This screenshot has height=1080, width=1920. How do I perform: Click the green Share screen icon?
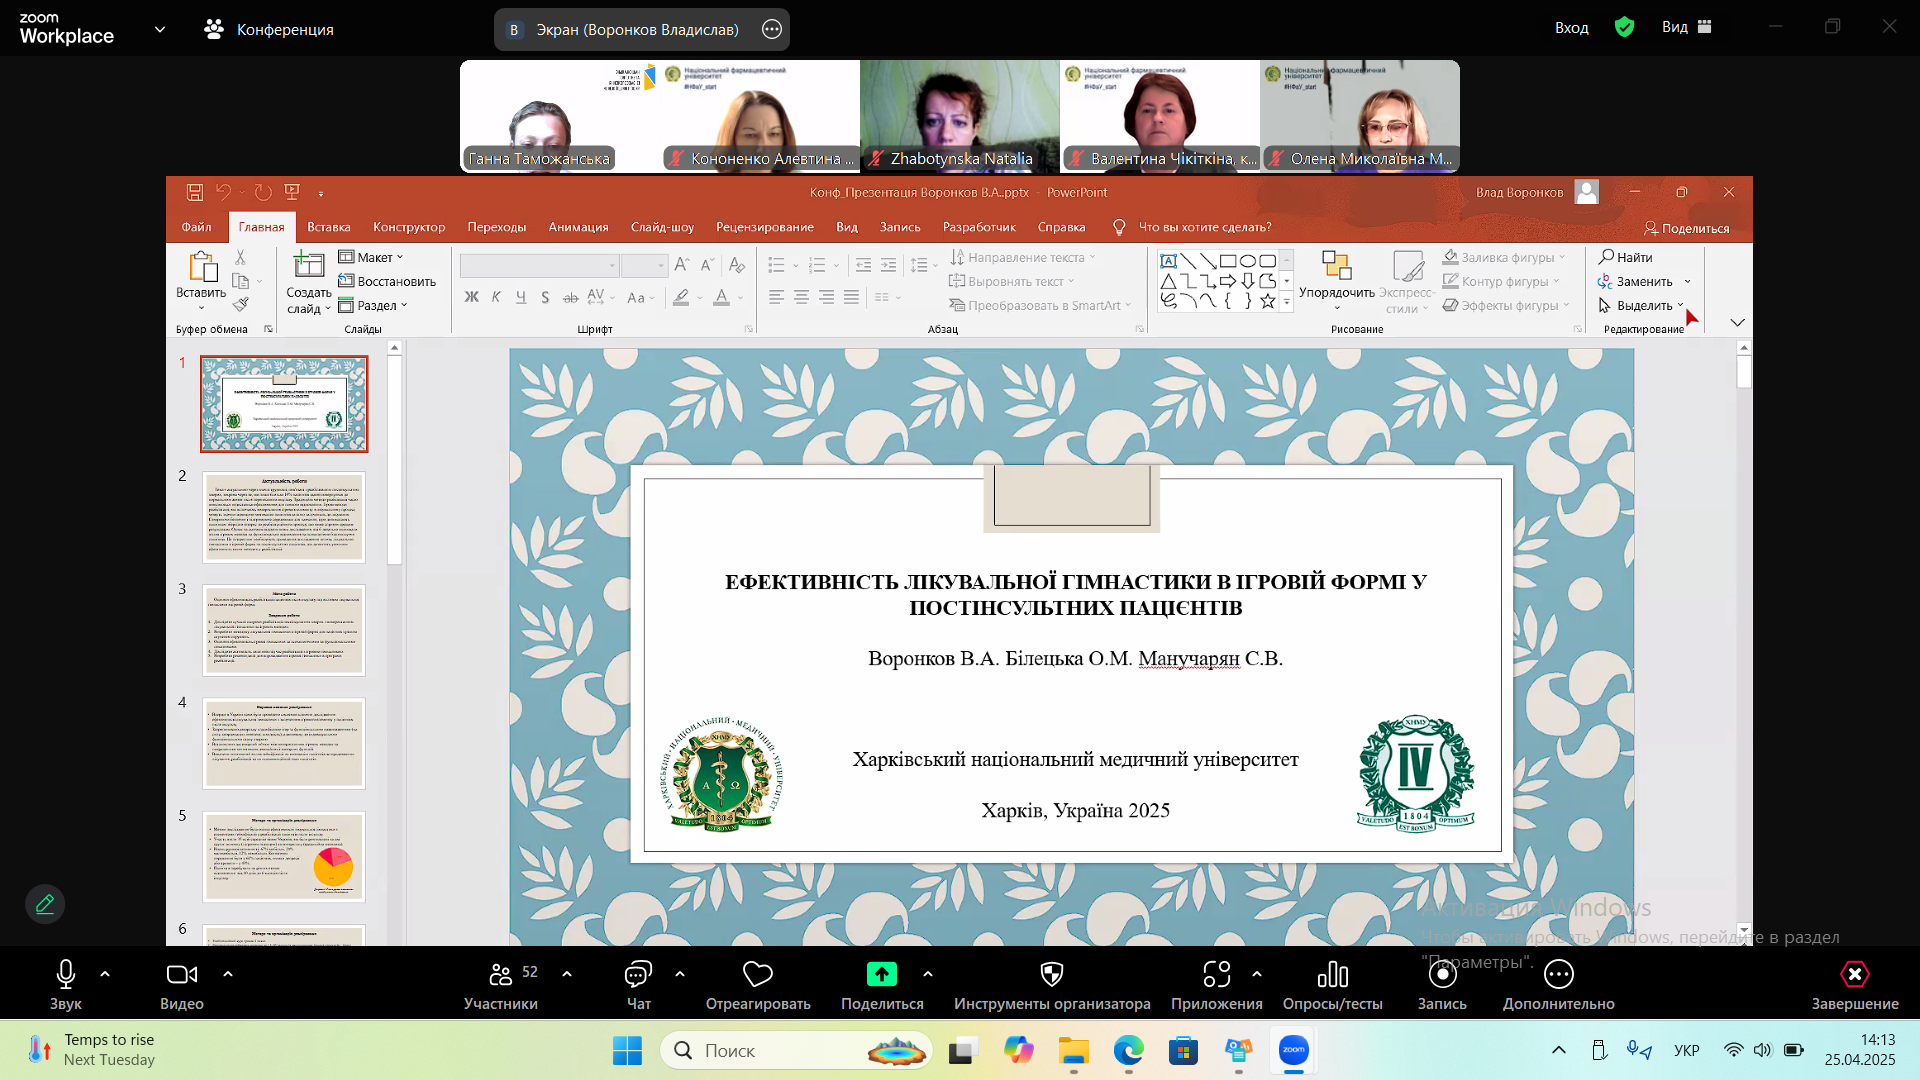(882, 974)
